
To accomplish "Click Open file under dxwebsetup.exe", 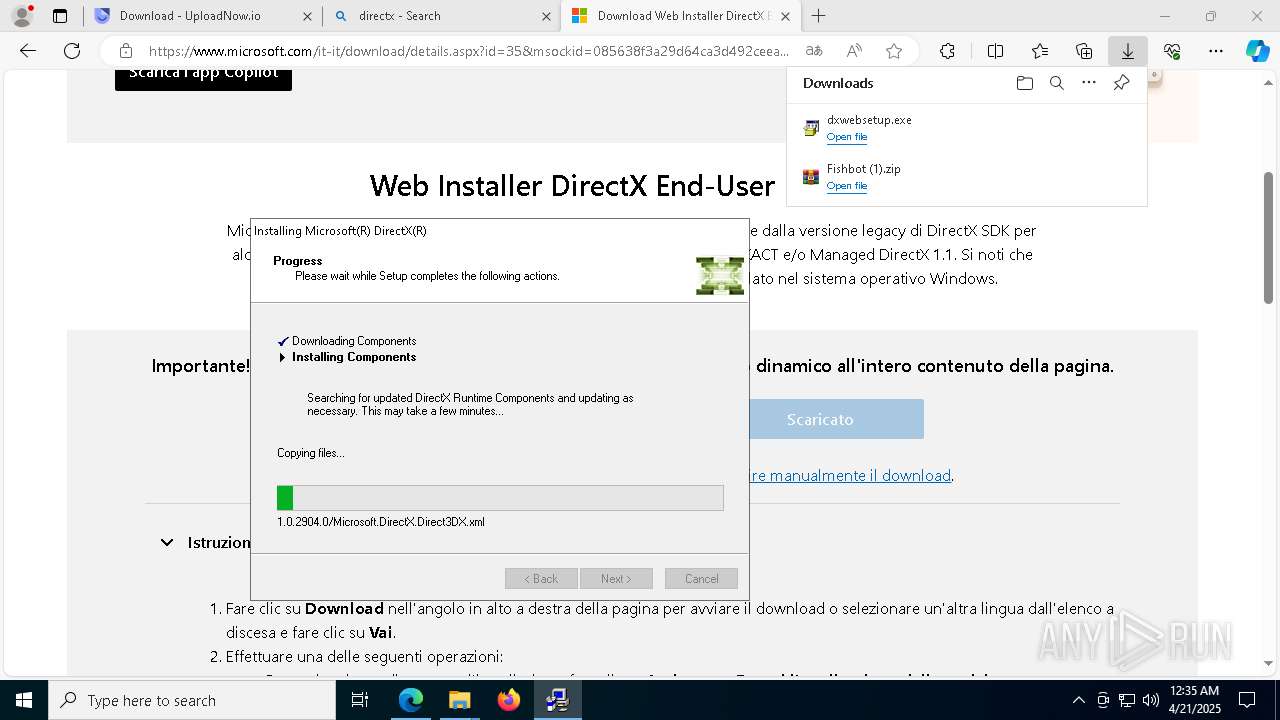I will [x=847, y=137].
